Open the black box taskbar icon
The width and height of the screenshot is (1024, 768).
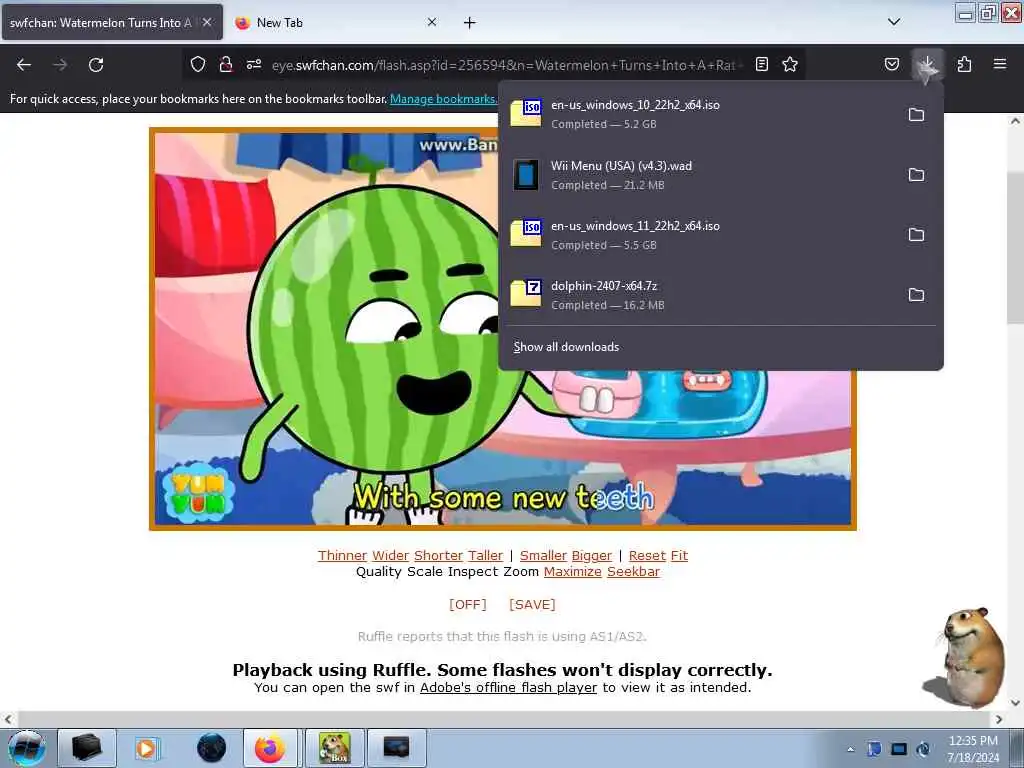click(x=86, y=748)
